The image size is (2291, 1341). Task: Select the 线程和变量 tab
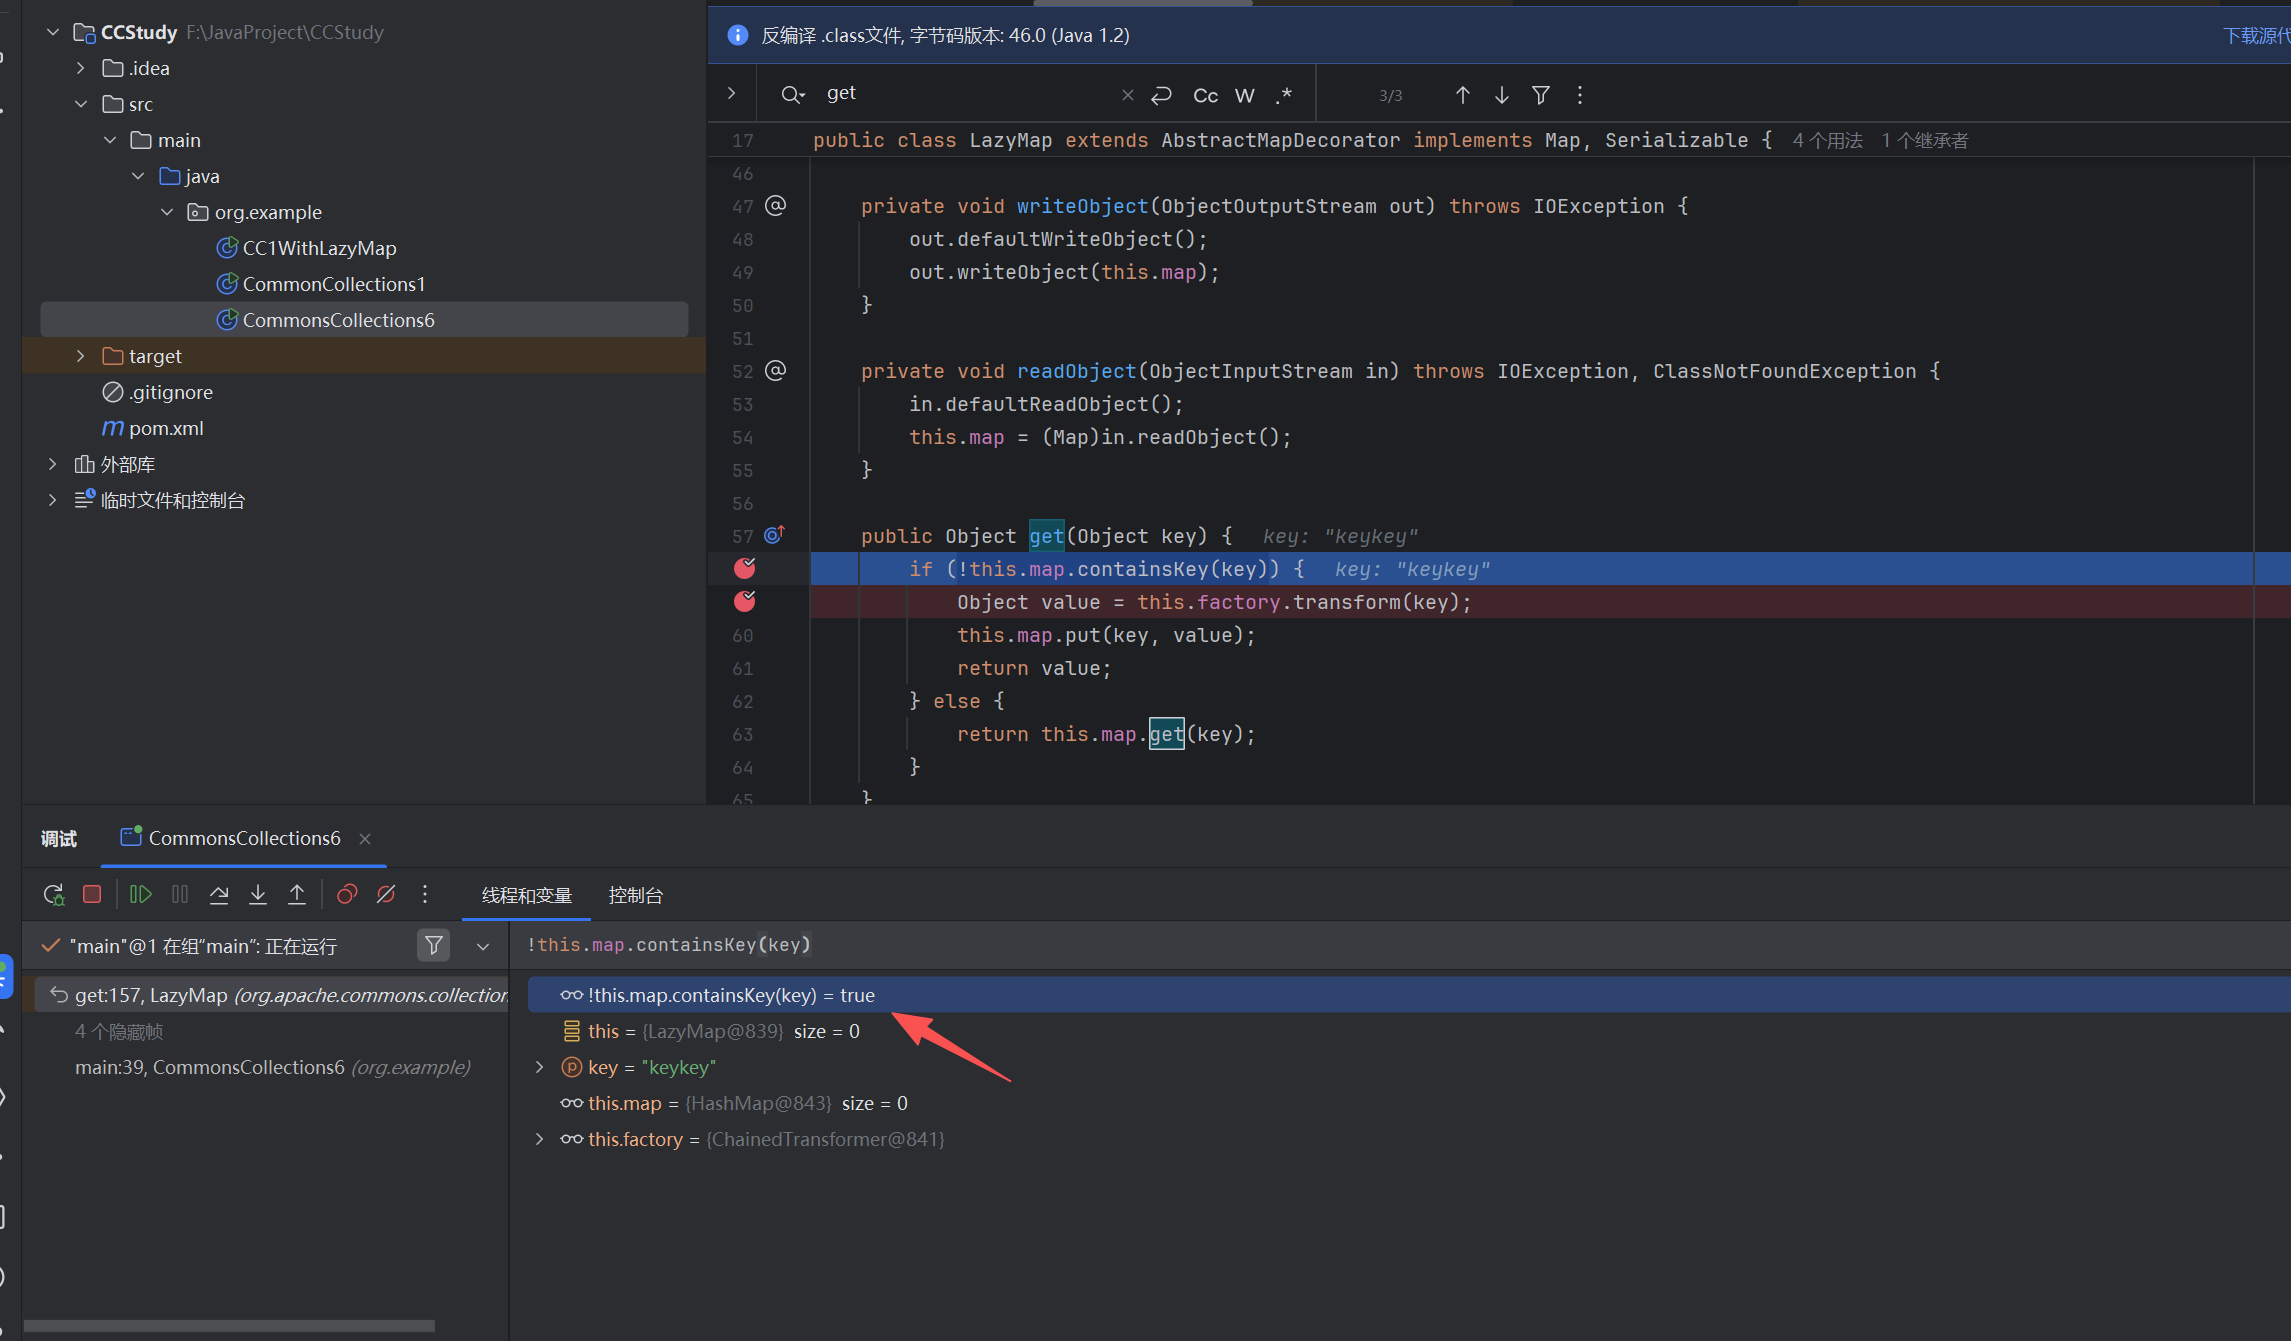[x=526, y=896]
